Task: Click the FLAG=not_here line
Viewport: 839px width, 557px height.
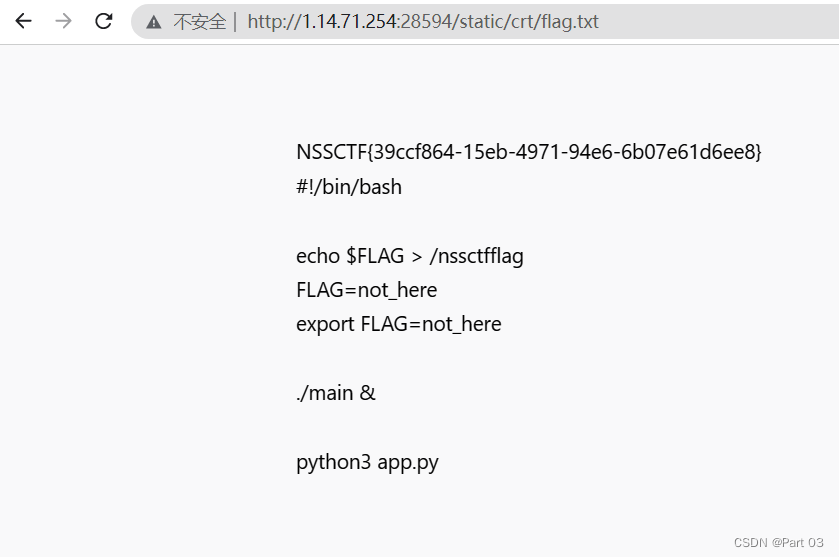Action: click(367, 290)
